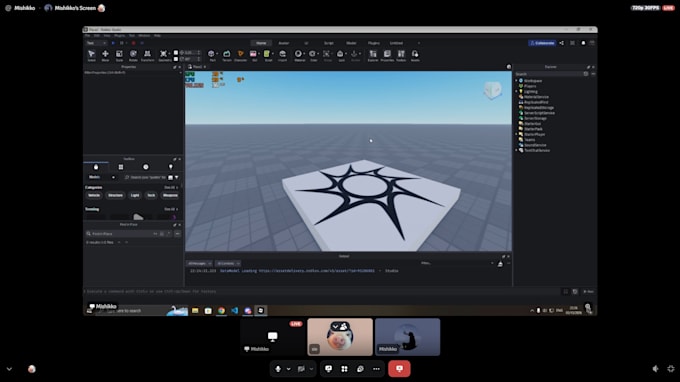Click the command bar input
Screen dimensions: 680x382
pos(321,291)
